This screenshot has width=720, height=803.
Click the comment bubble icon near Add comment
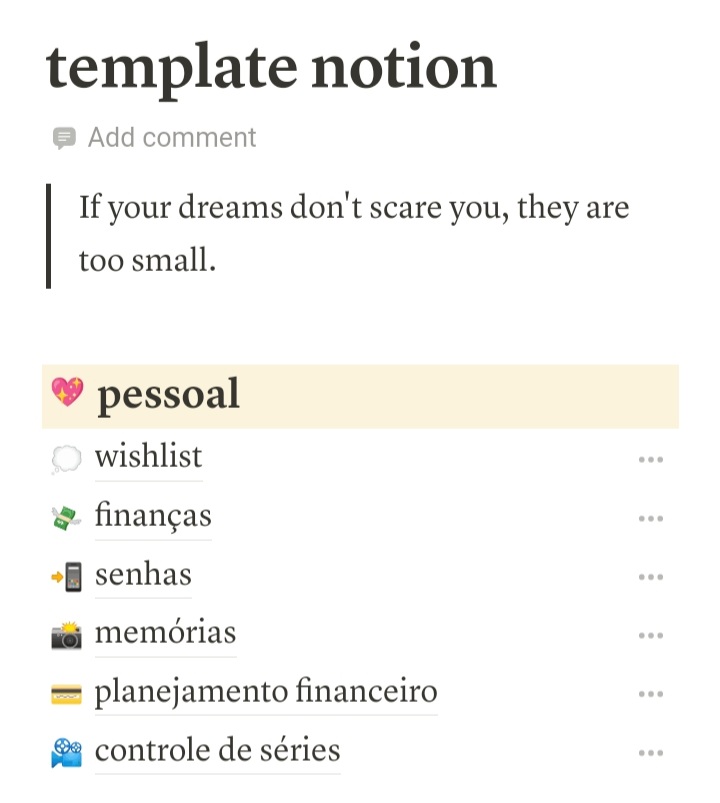(x=64, y=137)
